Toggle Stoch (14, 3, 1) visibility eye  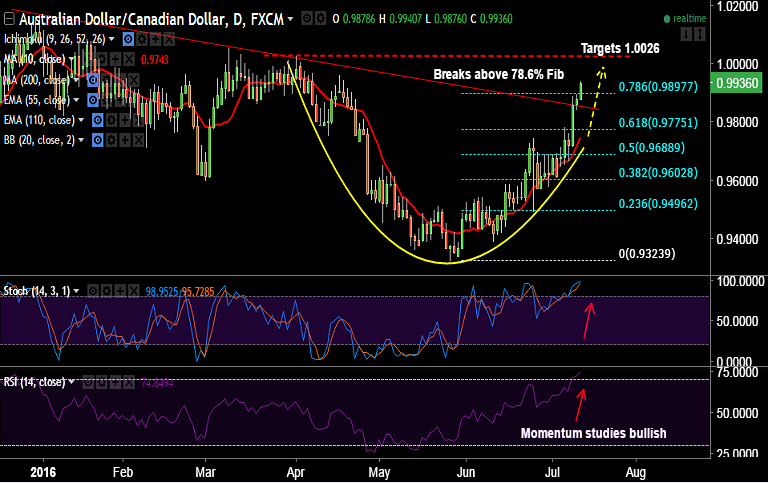(x=93, y=291)
